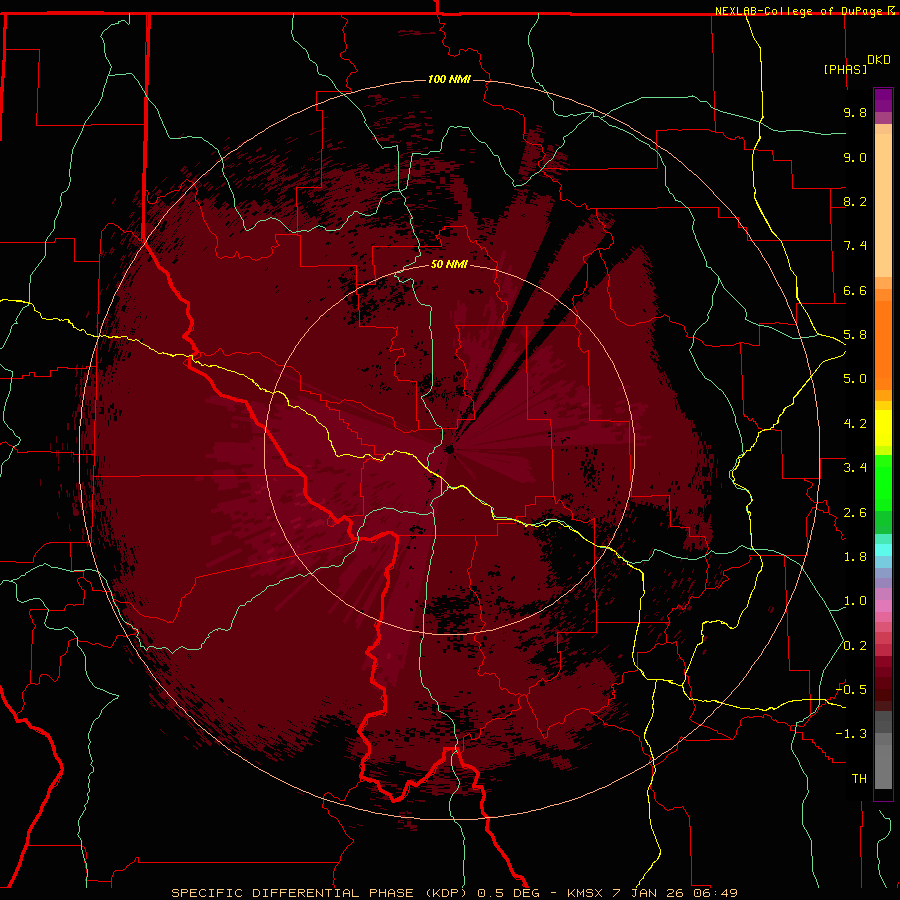Click the 0.2 scale value

(x=855, y=646)
